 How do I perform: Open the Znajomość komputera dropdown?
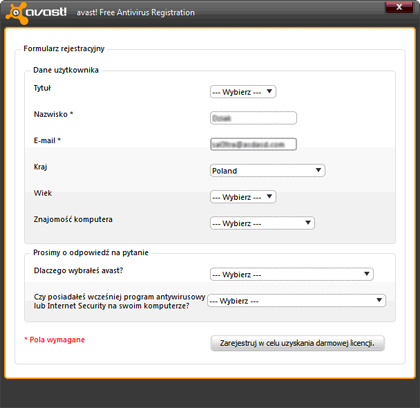[262, 223]
